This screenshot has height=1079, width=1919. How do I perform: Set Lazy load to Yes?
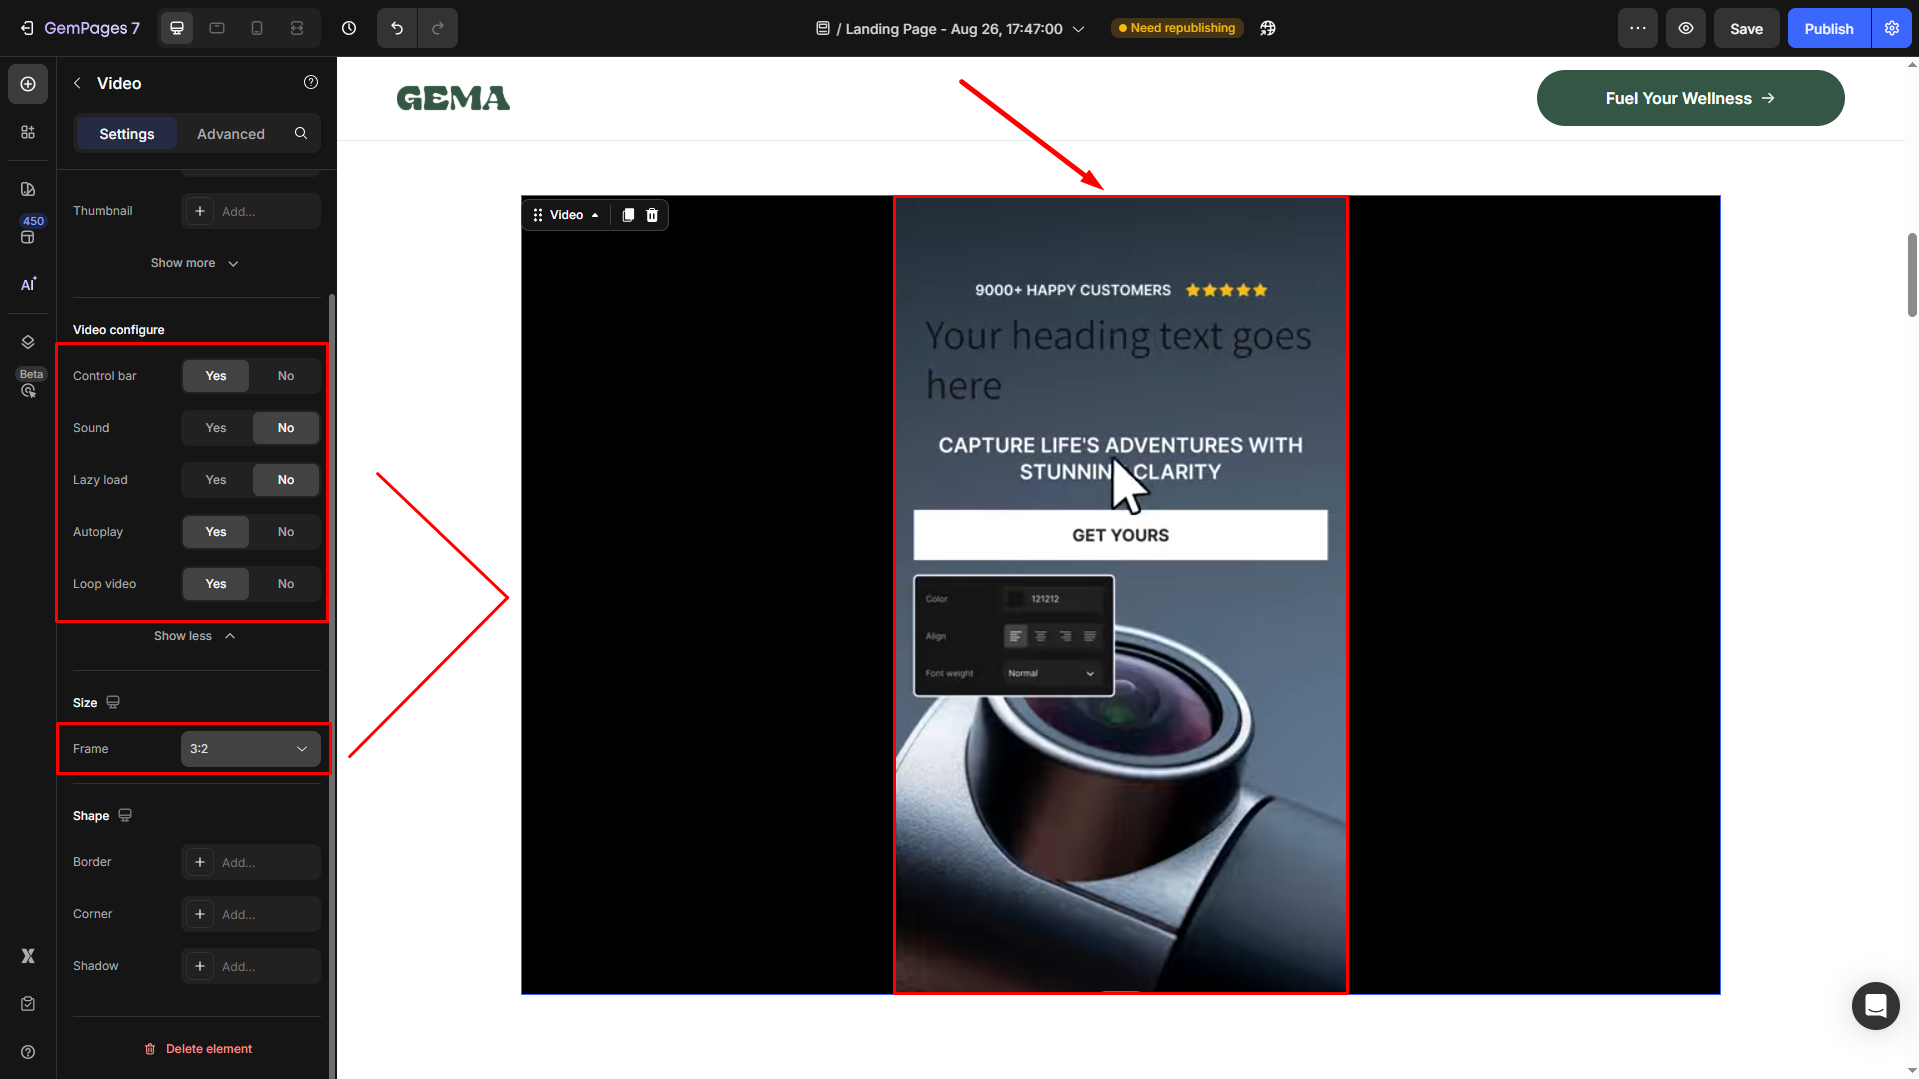(216, 480)
